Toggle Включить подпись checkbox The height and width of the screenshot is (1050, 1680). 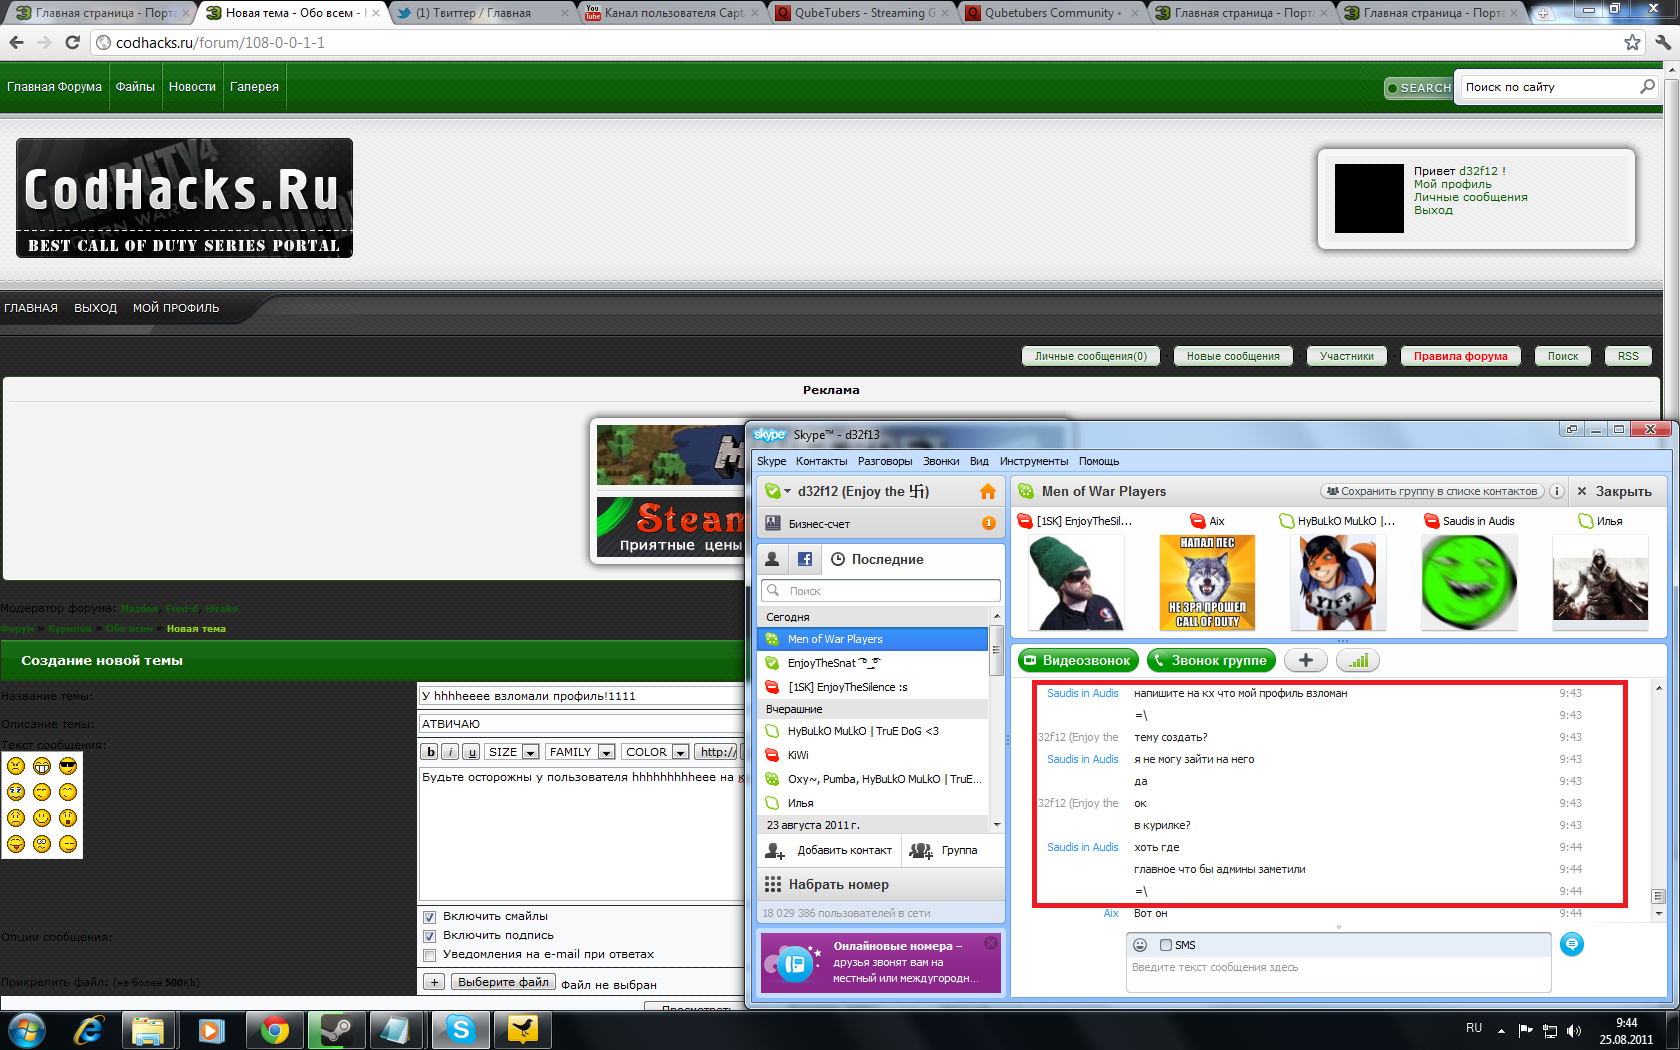click(x=429, y=936)
